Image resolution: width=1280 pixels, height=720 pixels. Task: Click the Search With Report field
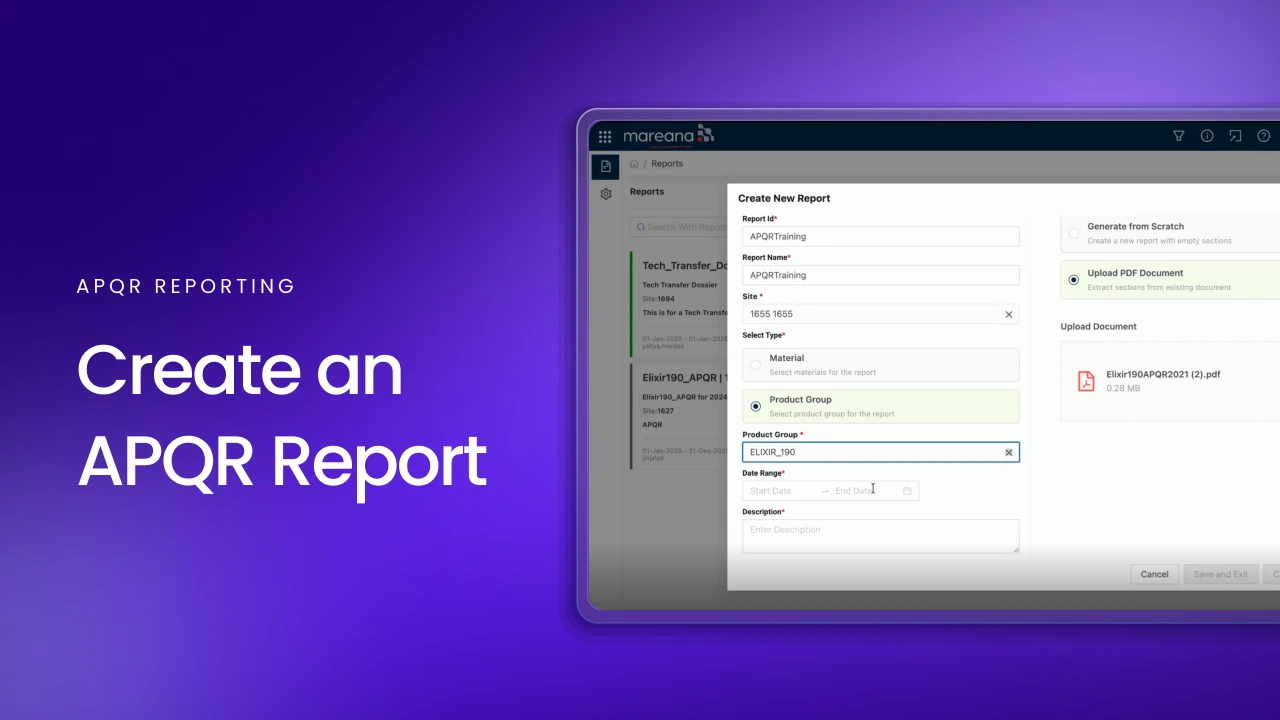pyautogui.click(x=680, y=227)
